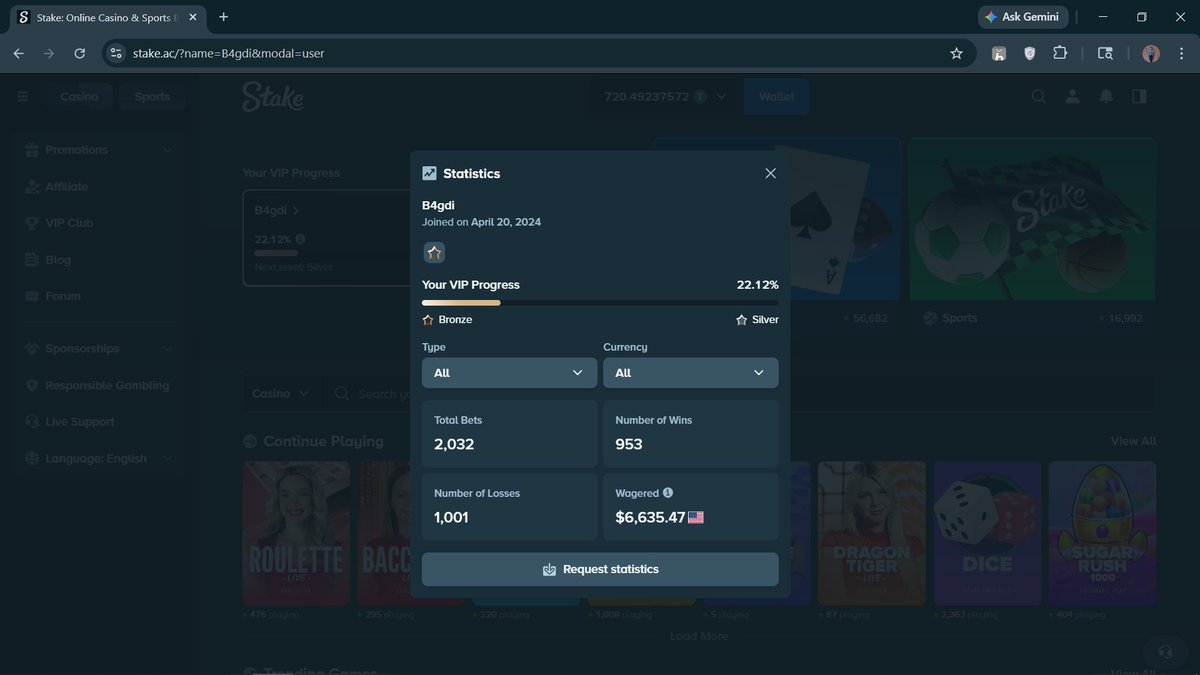1200x675 pixels.
Task: Open Blog in the sidebar
Action: pyautogui.click(x=99, y=260)
